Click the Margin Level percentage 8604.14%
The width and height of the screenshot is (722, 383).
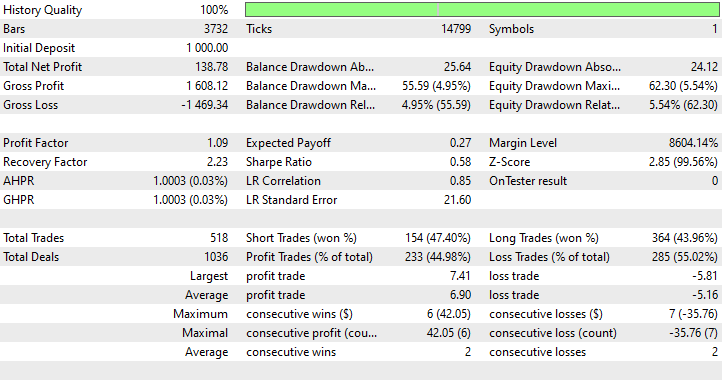point(693,143)
